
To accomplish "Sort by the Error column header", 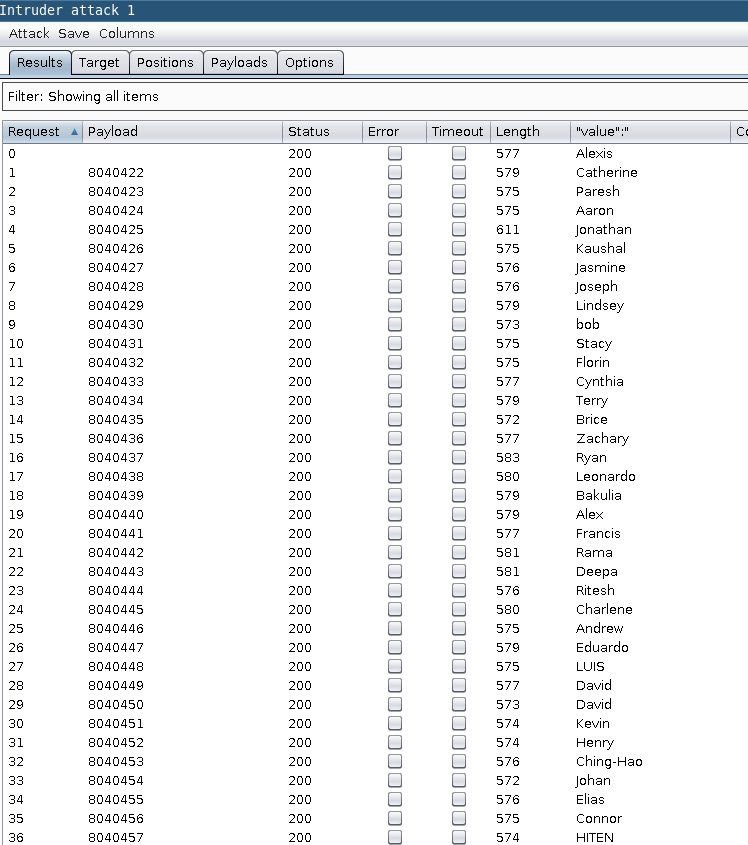I will pos(394,131).
